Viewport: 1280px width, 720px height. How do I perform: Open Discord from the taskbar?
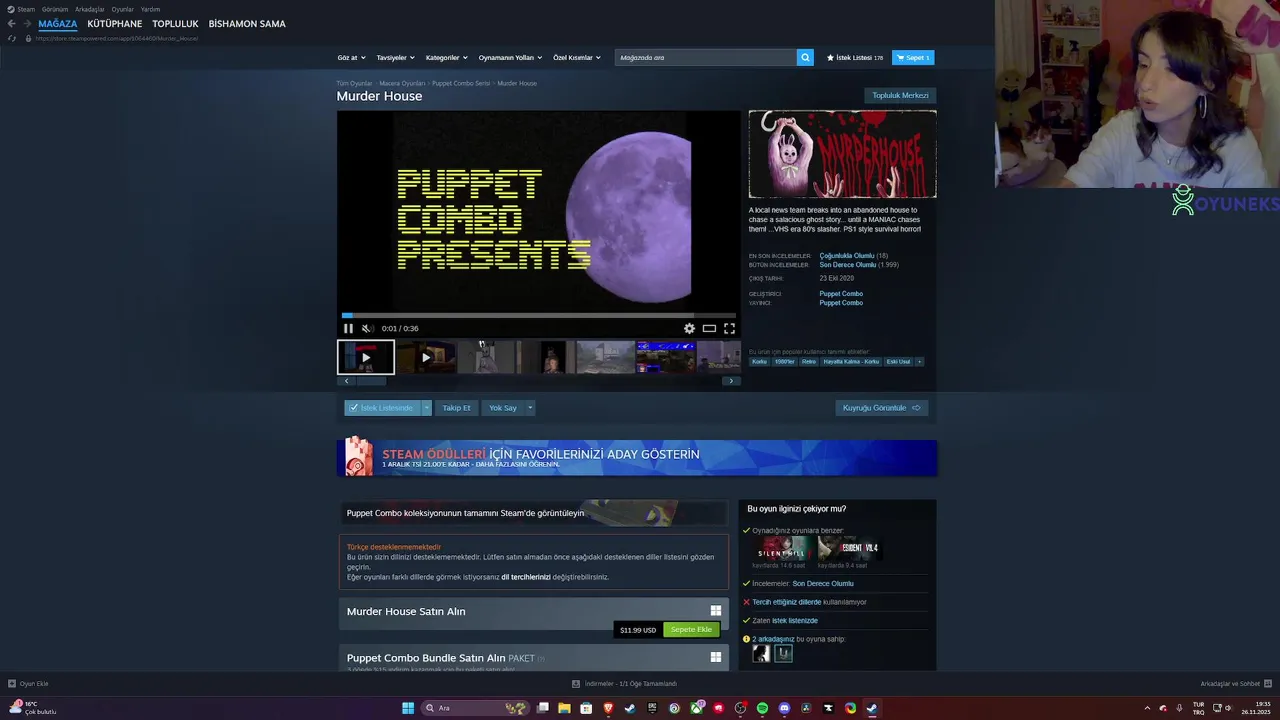pos(784,708)
